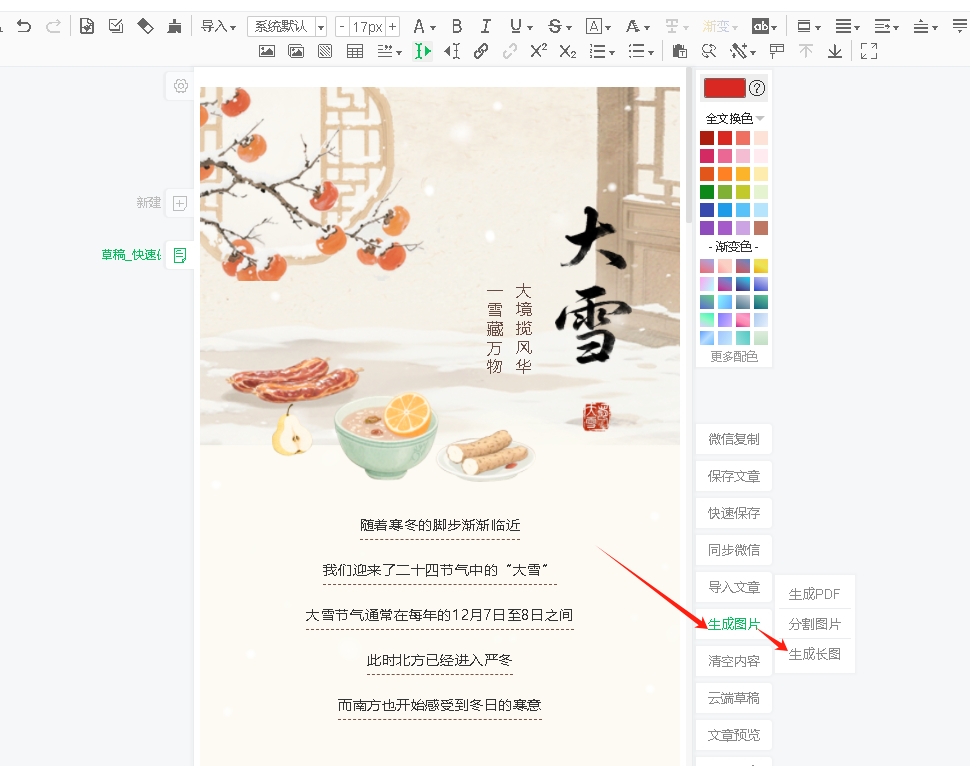Insert a table using the grid icon
970x766 pixels.
[x=354, y=51]
